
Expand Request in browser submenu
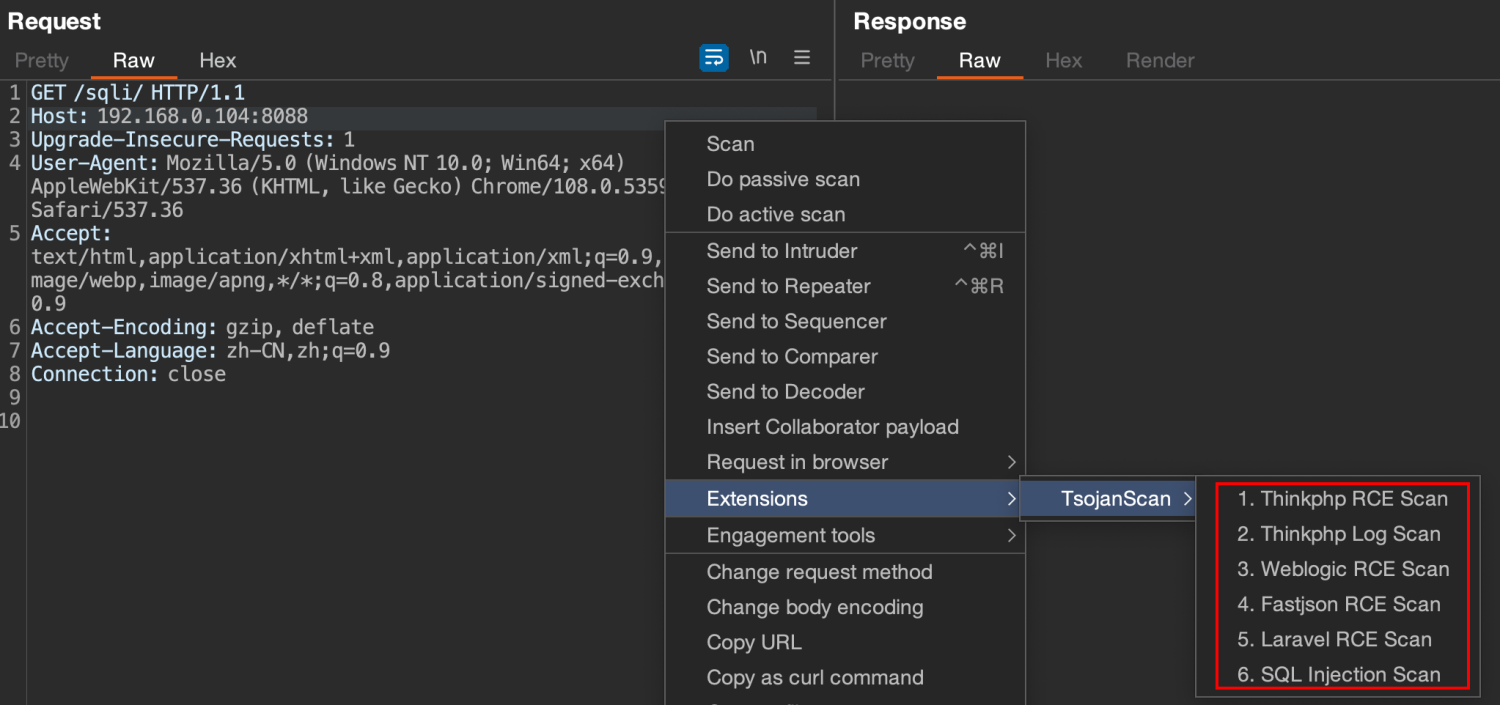tap(797, 463)
